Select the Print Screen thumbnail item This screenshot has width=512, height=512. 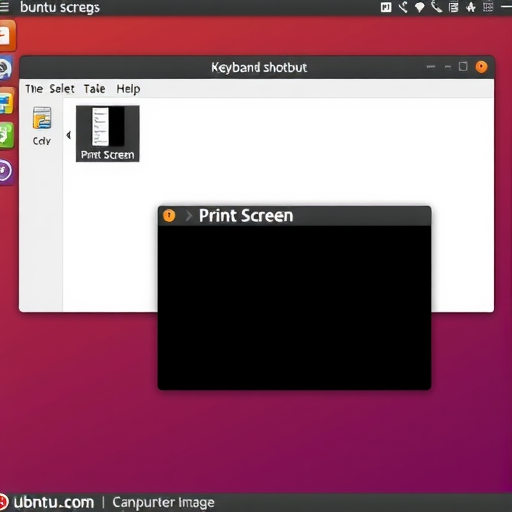107,133
